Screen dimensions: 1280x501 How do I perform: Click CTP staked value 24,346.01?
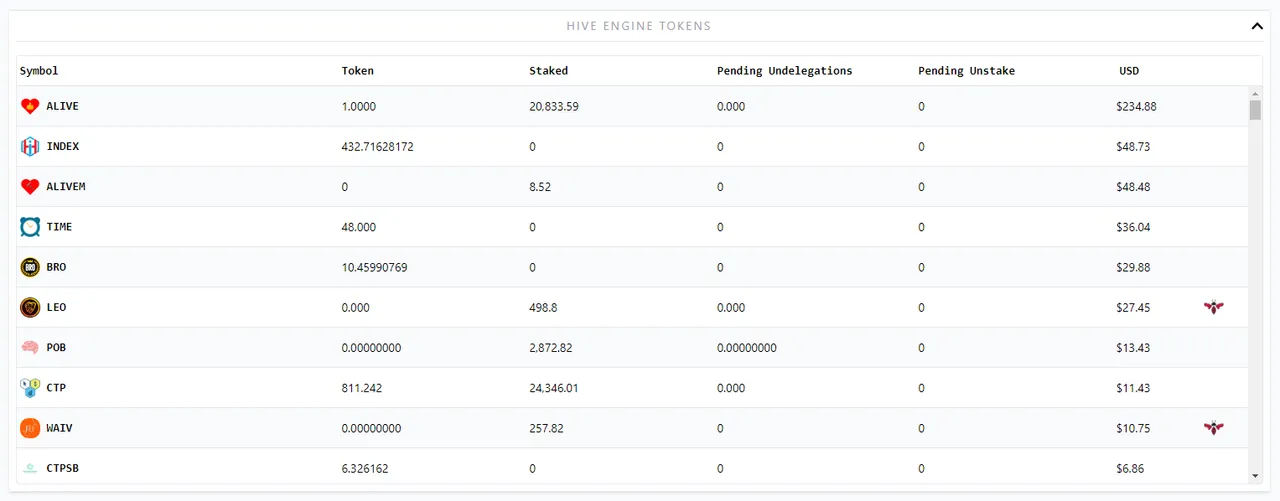pos(554,388)
